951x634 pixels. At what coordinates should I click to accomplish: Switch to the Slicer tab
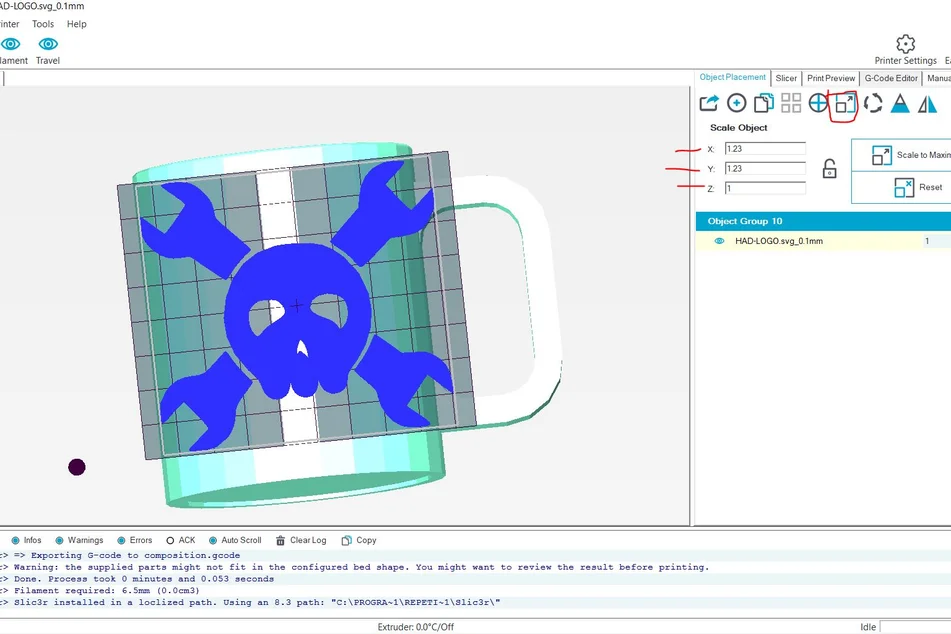786,78
